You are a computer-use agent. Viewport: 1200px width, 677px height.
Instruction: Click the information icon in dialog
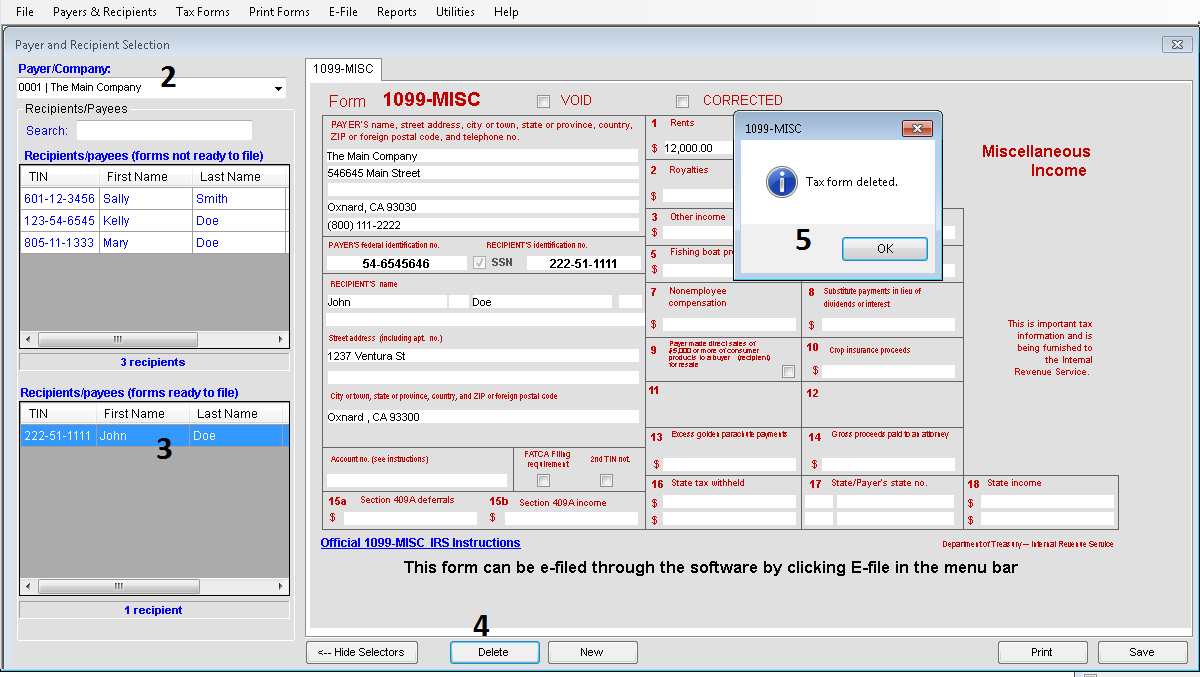781,182
